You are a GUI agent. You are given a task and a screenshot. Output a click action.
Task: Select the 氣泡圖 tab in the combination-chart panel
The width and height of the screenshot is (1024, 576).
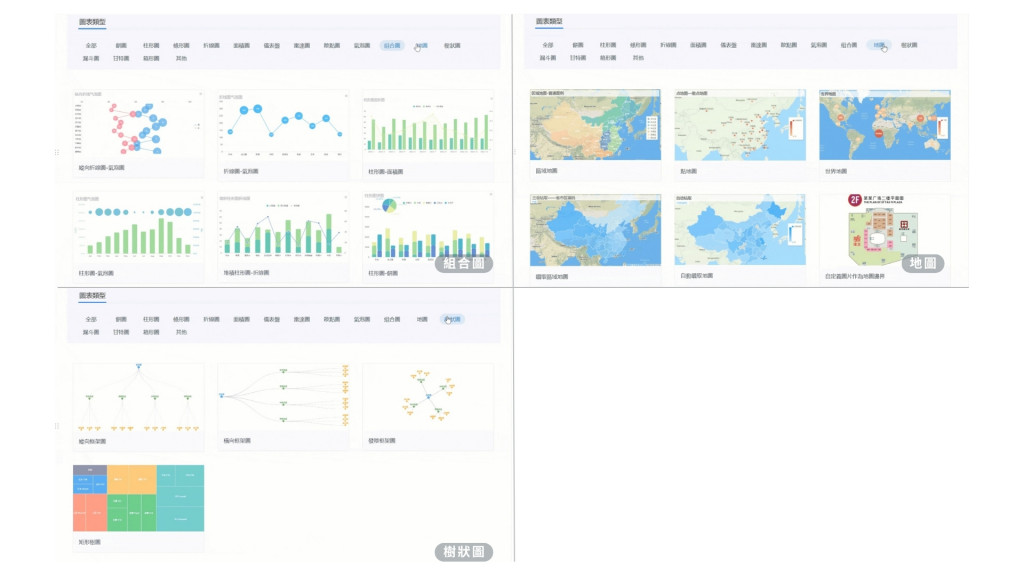pos(362,46)
